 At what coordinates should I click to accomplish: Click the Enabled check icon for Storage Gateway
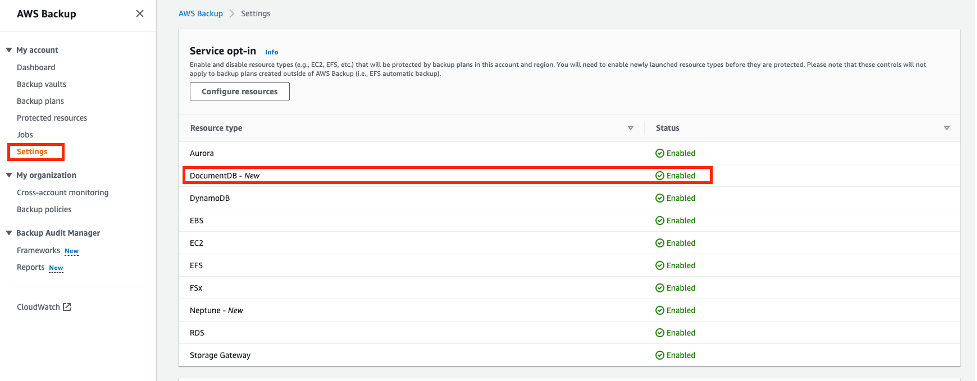pyautogui.click(x=660, y=355)
